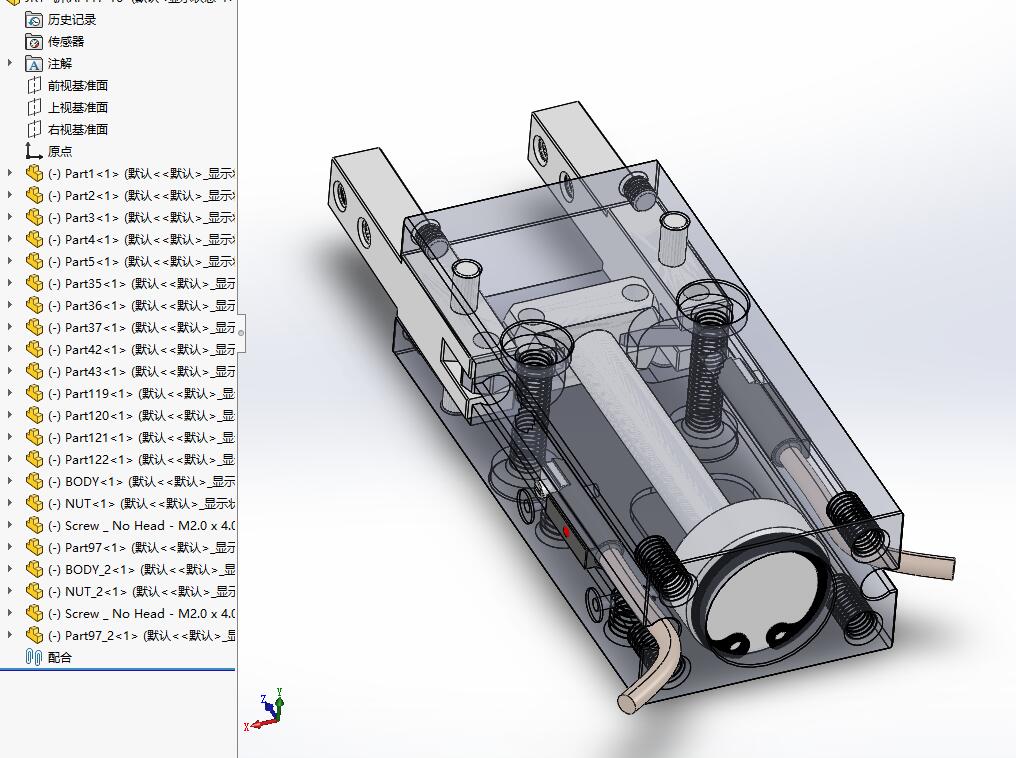Expand the Part35<1> tree node
Screen dimensions: 1016x758
(x=10, y=284)
